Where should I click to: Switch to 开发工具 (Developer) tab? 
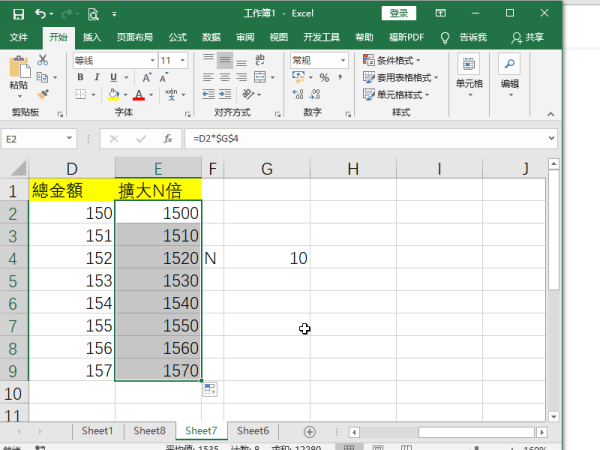321,37
